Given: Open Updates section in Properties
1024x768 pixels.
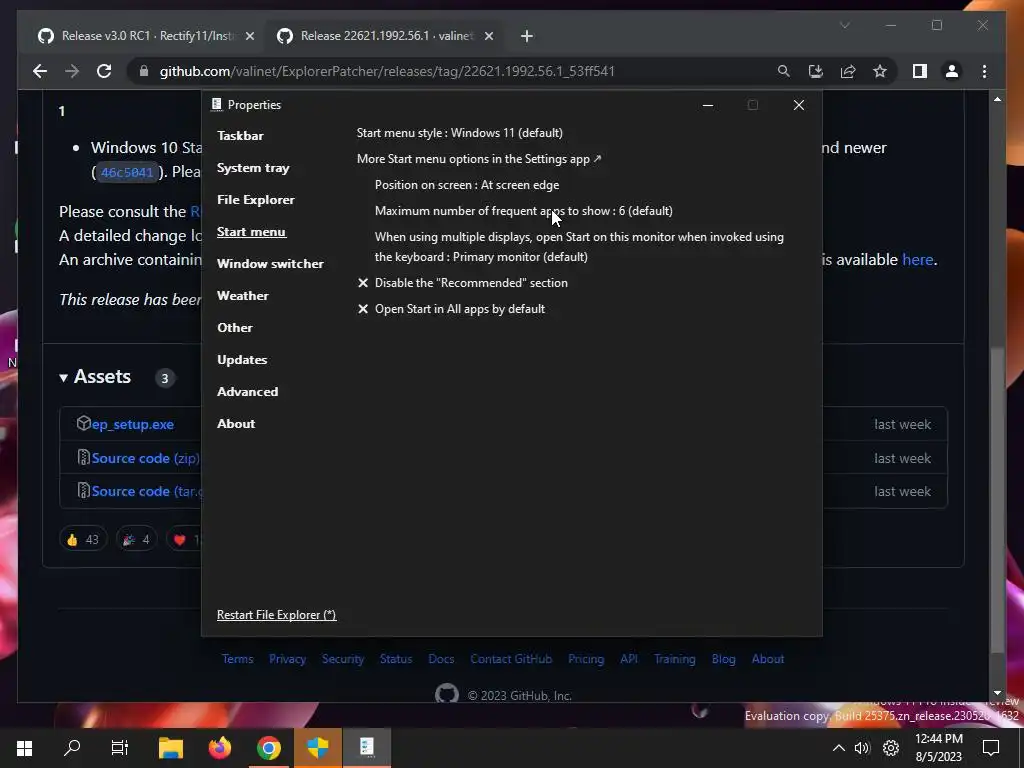Looking at the screenshot, I should 242,360.
